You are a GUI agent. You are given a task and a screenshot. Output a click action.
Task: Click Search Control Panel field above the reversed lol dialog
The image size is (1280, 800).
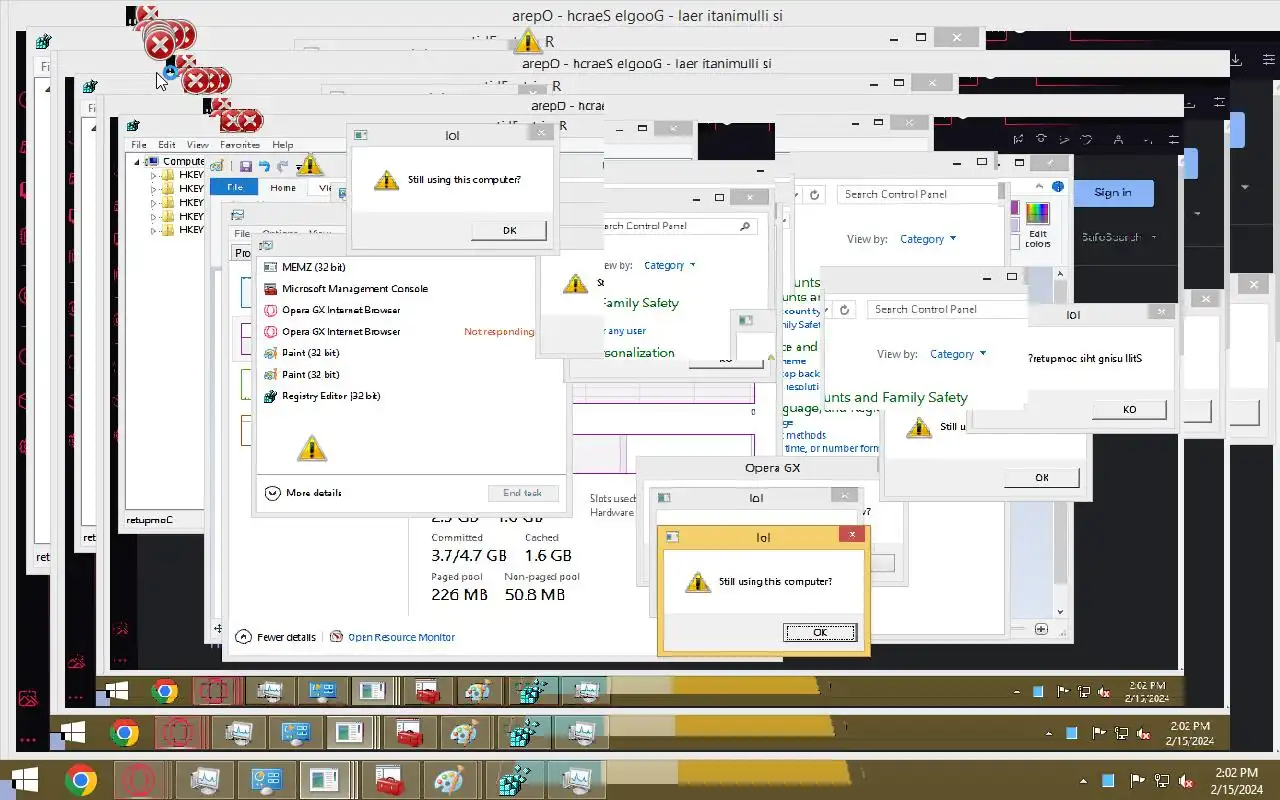pyautogui.click(x=948, y=309)
